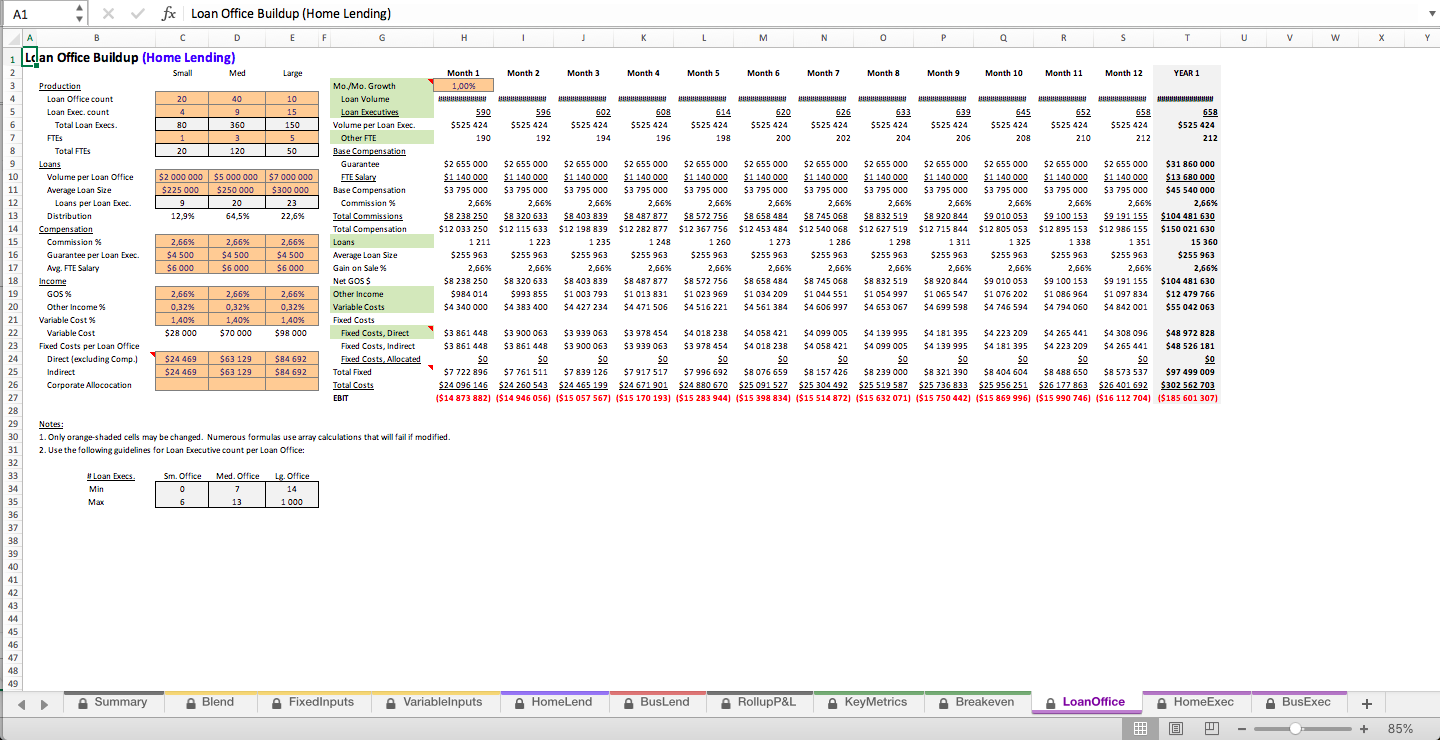Step the Name Box arrows
Viewport: 1440px width, 740px height.
click(x=80, y=14)
